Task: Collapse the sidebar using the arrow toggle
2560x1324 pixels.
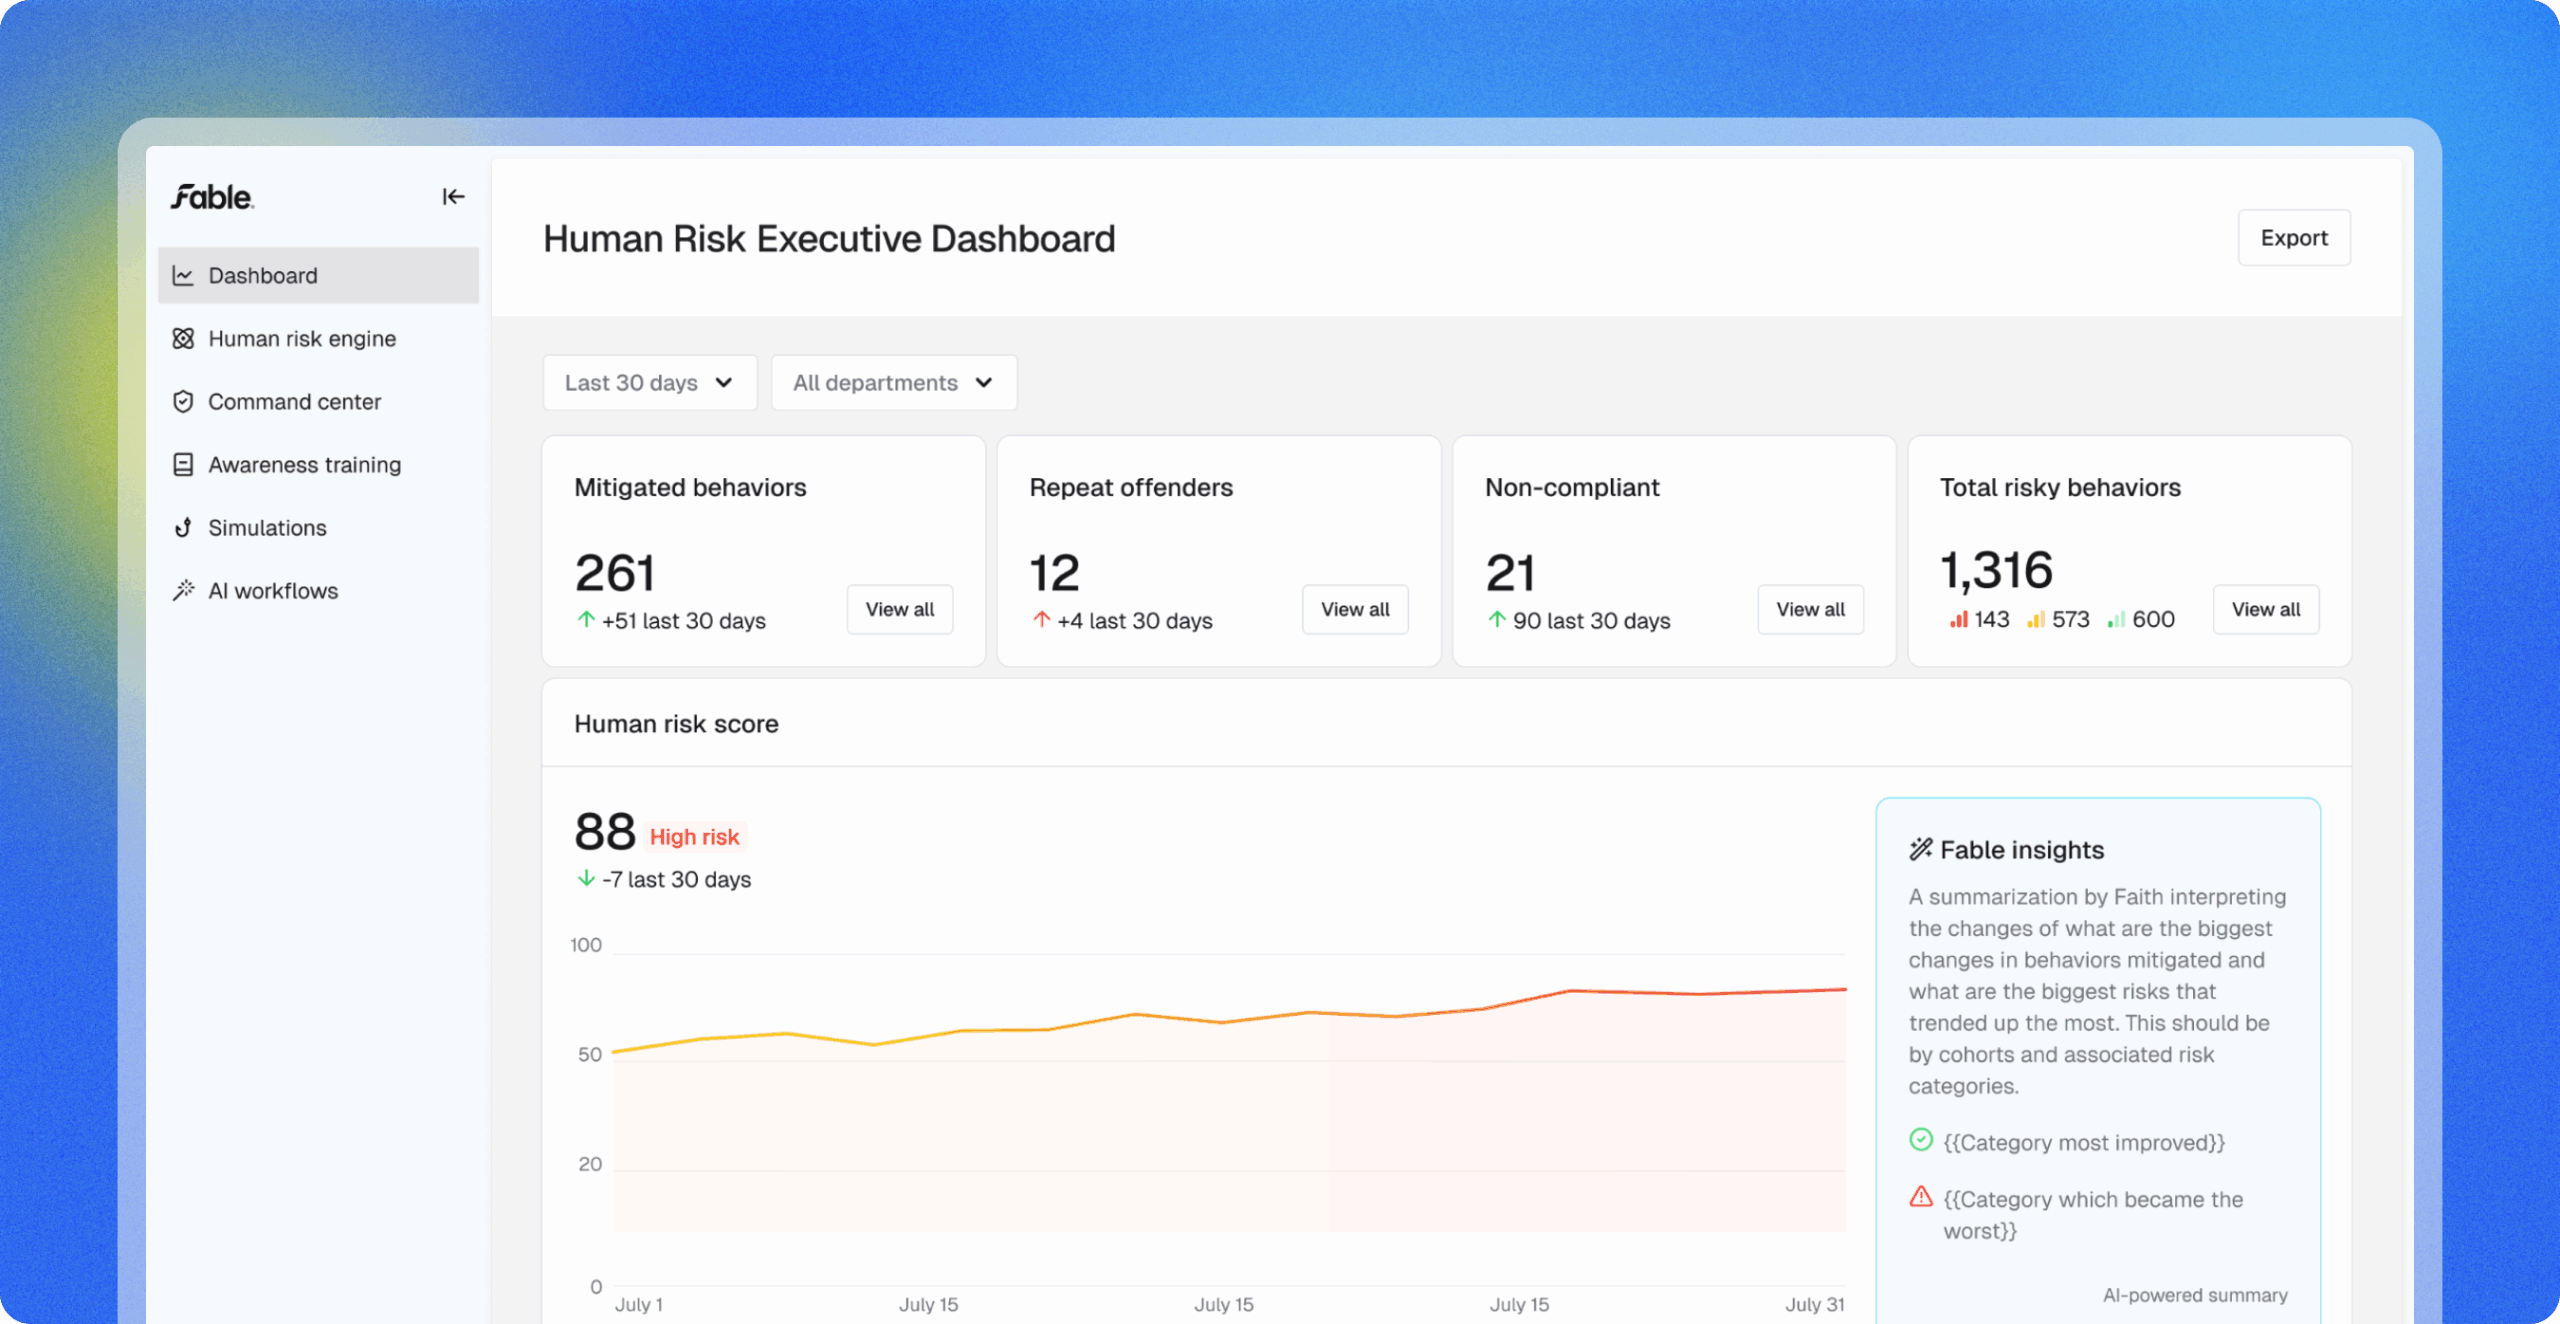Action: (453, 197)
